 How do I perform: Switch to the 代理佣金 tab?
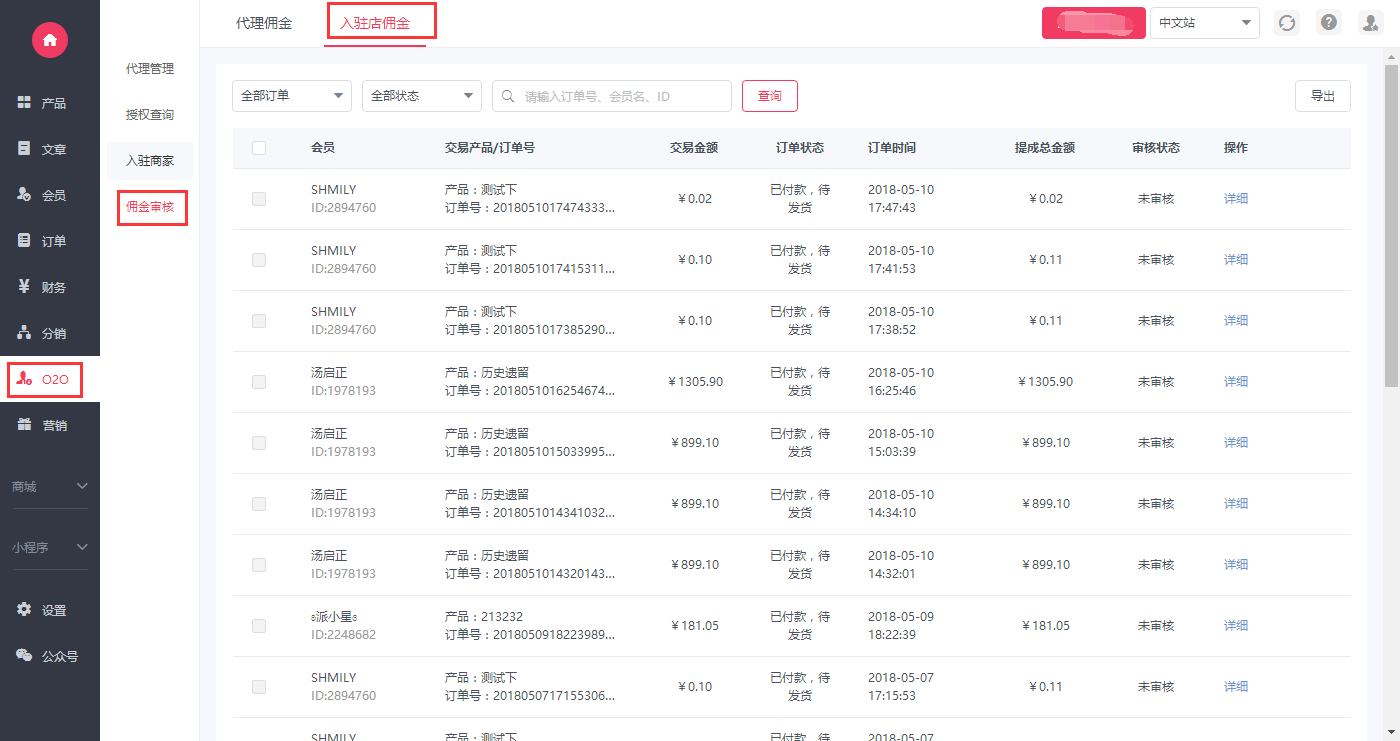tap(264, 23)
